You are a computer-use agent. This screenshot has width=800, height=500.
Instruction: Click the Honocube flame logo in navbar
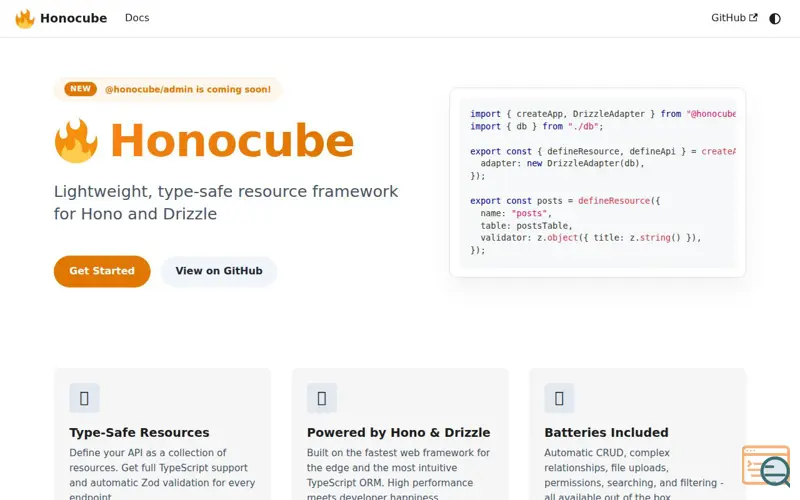(24, 18)
